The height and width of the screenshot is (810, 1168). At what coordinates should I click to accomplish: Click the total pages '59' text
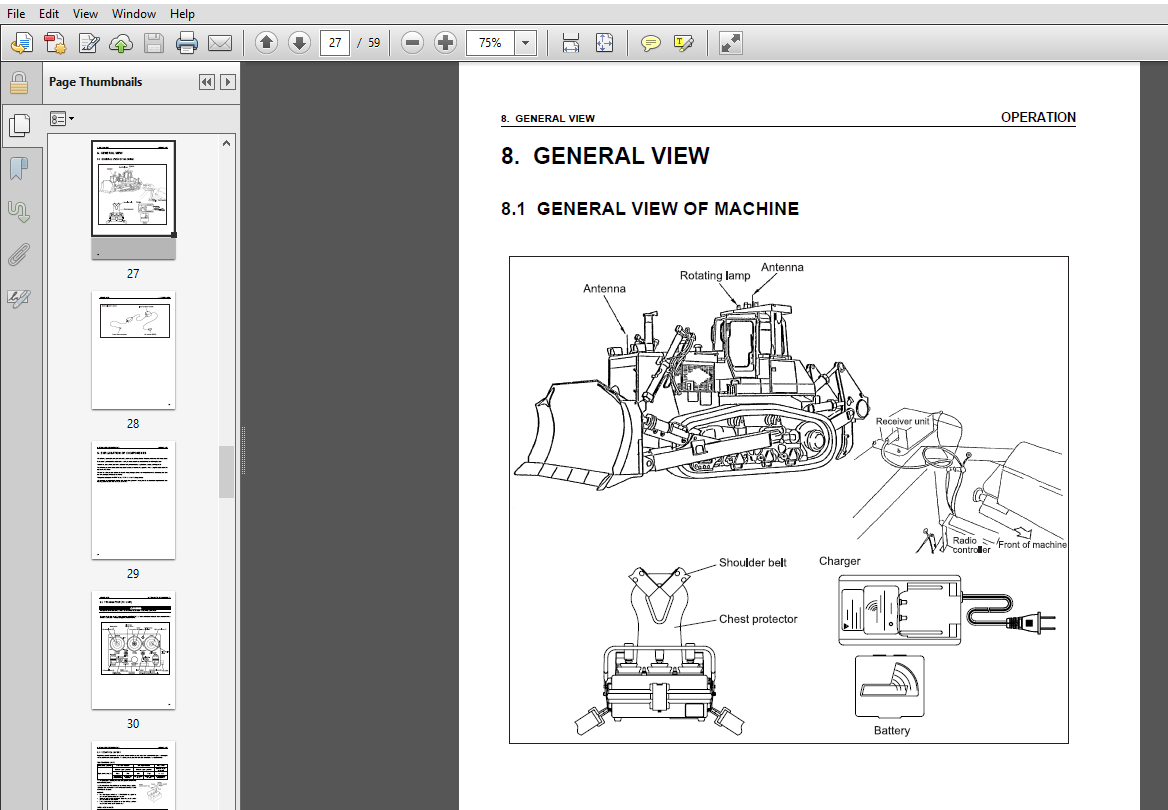[374, 43]
